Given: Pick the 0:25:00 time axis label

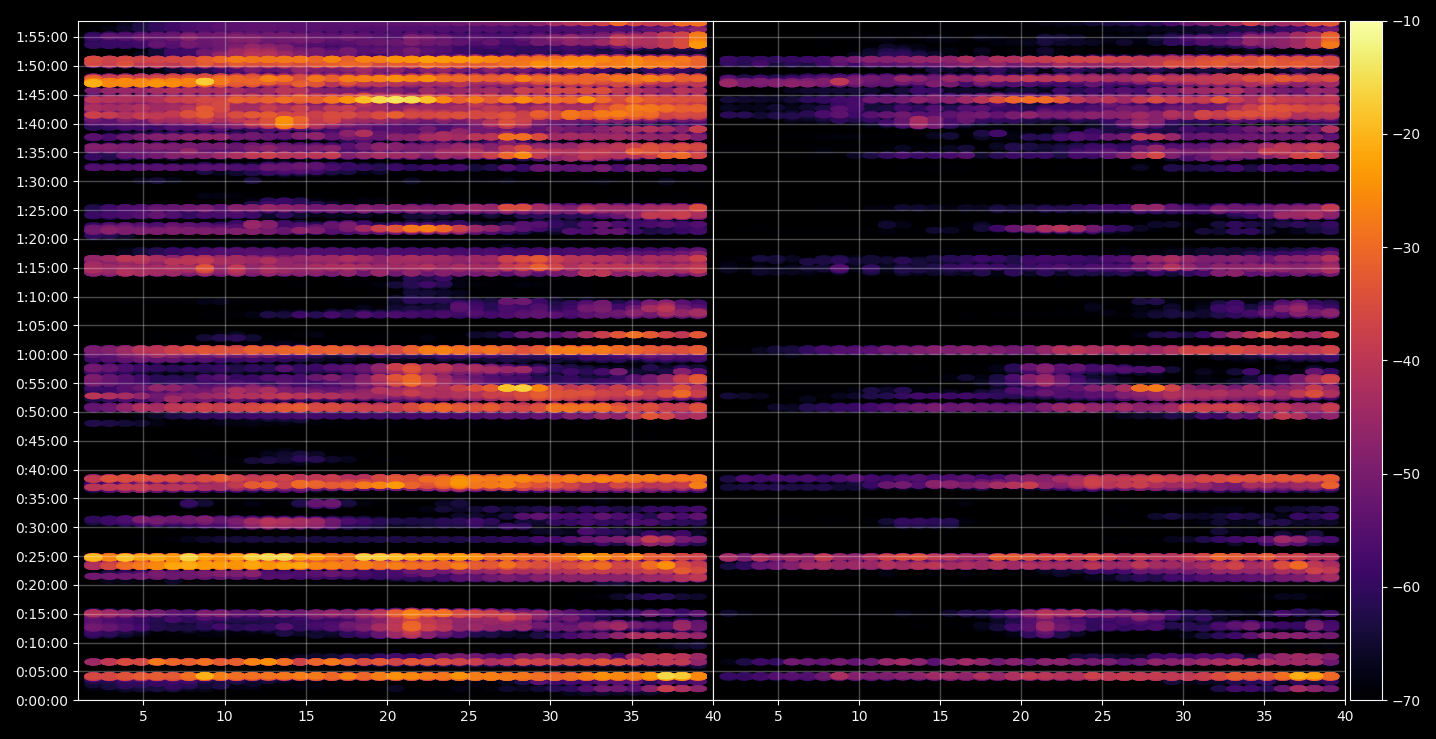Looking at the screenshot, I should click(41, 557).
